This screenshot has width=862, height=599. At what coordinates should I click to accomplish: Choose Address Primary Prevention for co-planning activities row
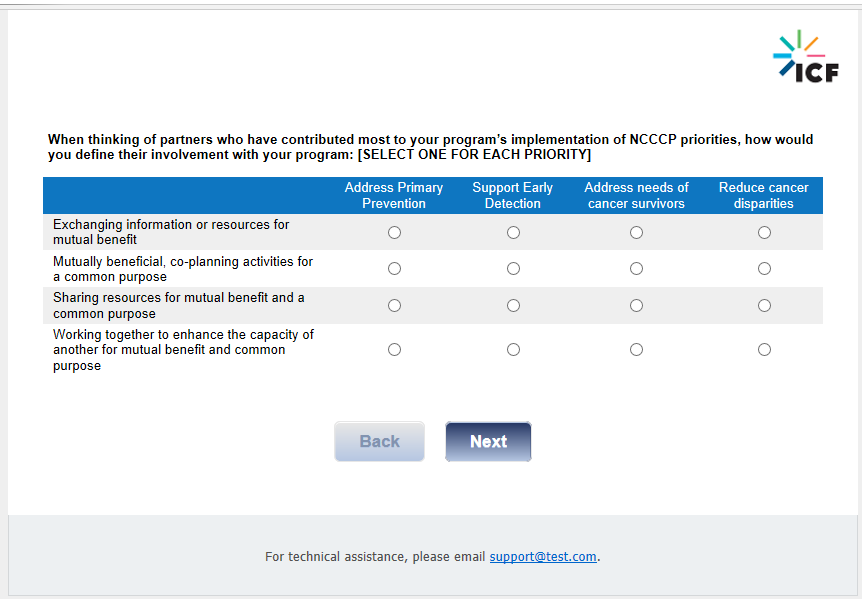click(x=394, y=269)
